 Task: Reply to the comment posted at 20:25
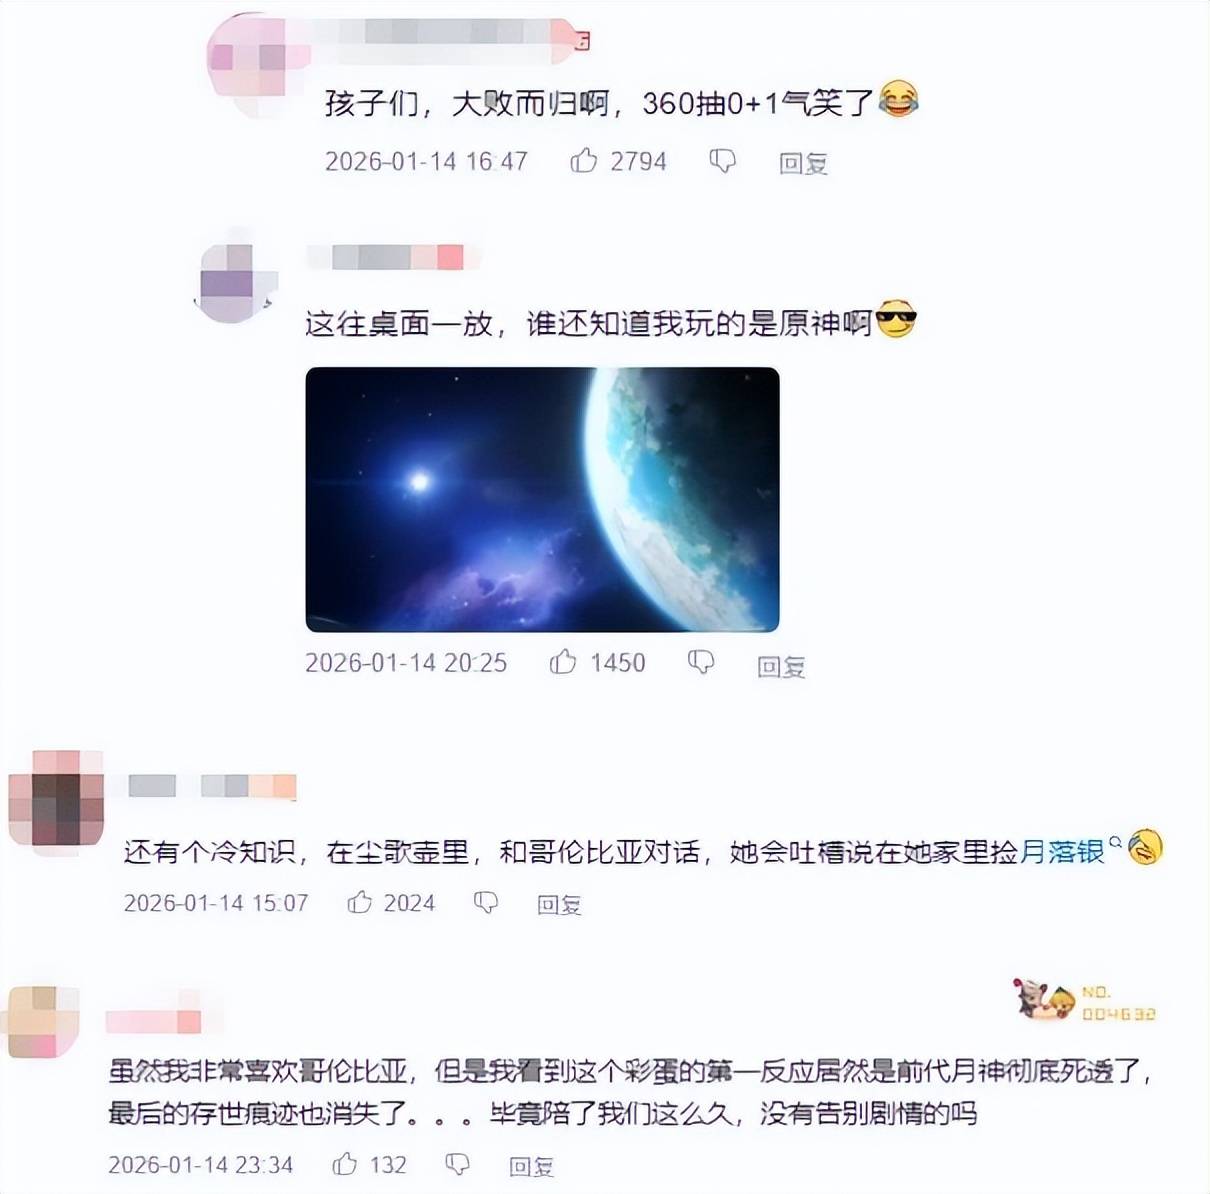(x=781, y=665)
